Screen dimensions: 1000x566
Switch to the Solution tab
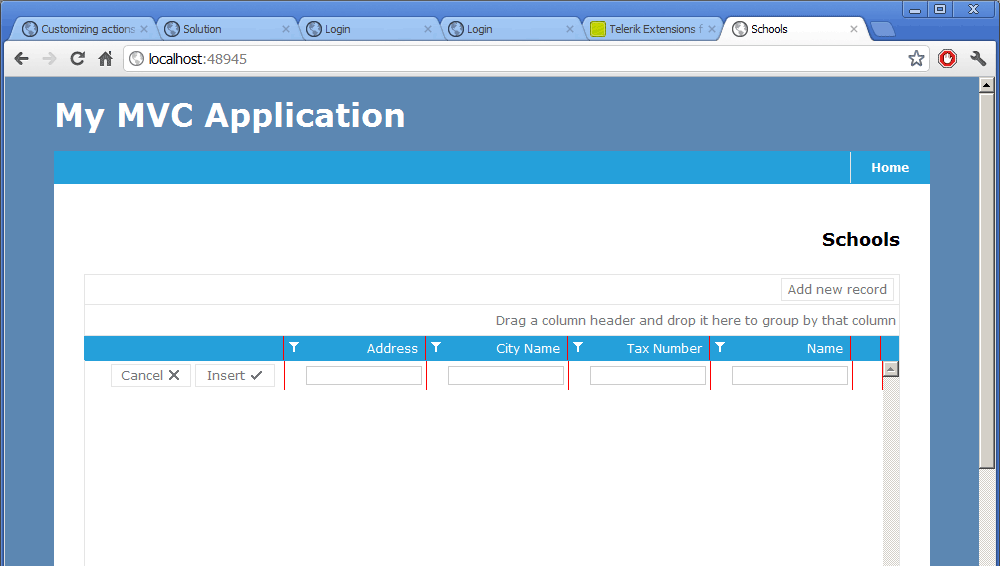click(x=228, y=29)
